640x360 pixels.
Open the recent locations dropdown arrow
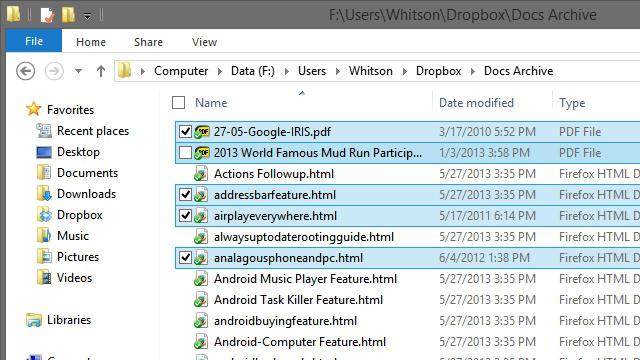click(x=78, y=71)
